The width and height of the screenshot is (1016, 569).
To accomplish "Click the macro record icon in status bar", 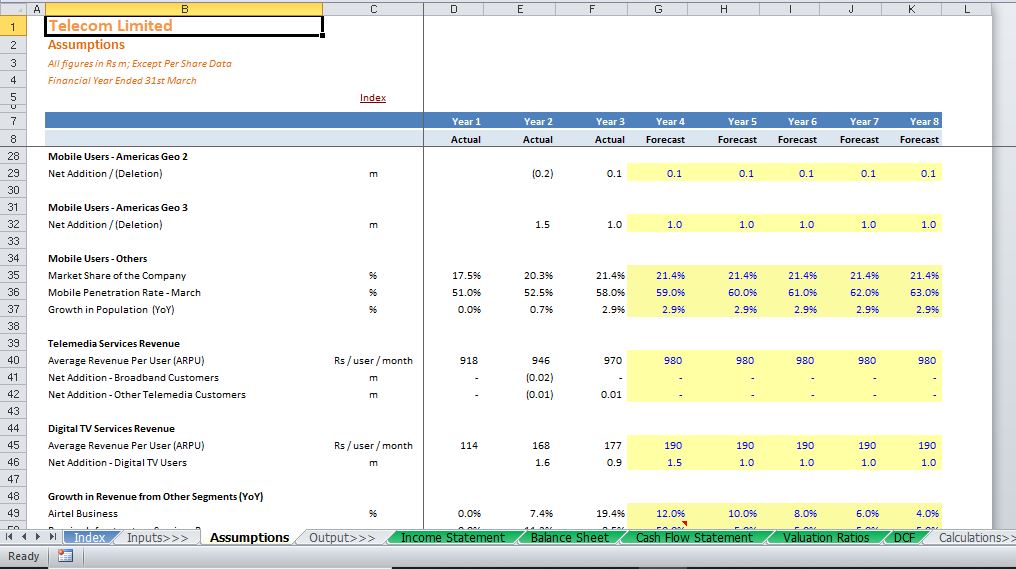I will tap(65, 556).
